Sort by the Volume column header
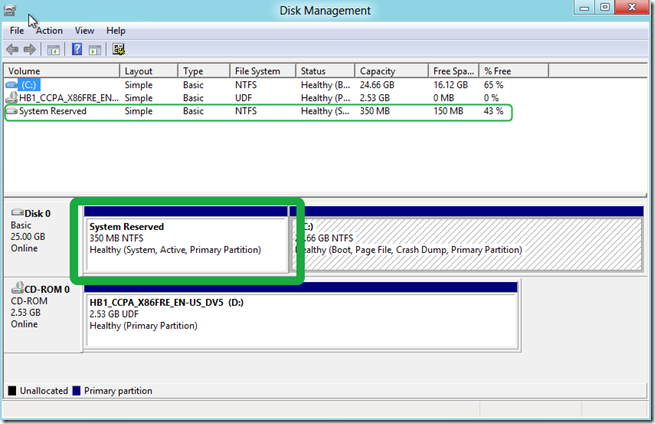 [x=62, y=71]
